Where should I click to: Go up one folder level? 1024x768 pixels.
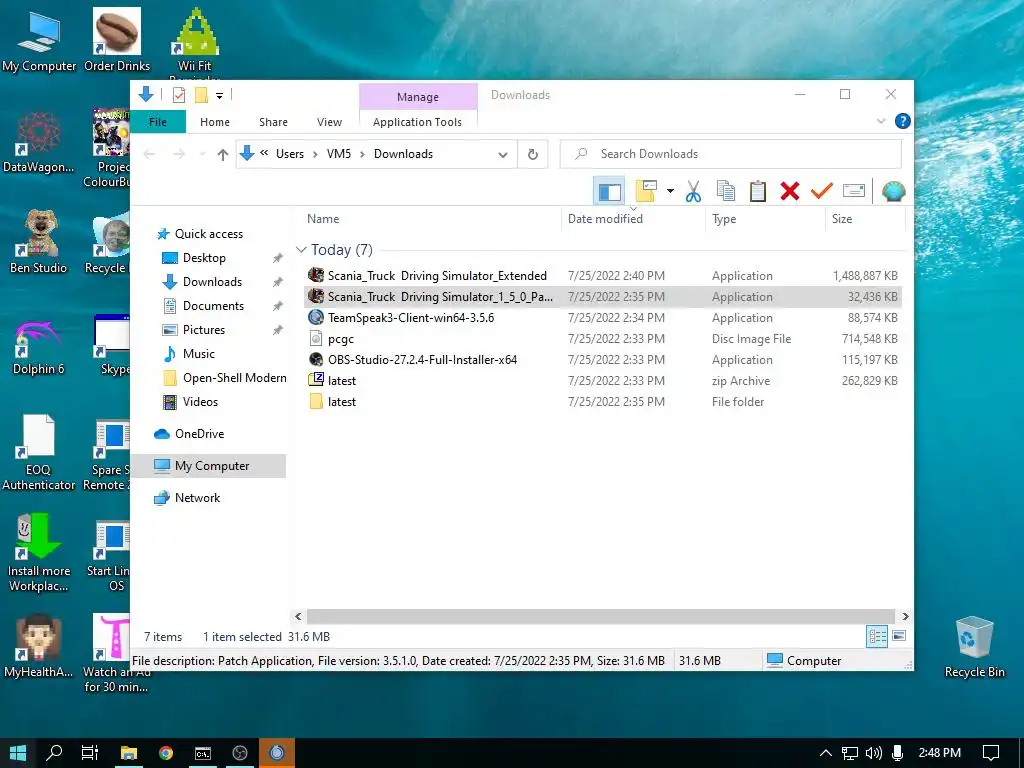tap(223, 154)
